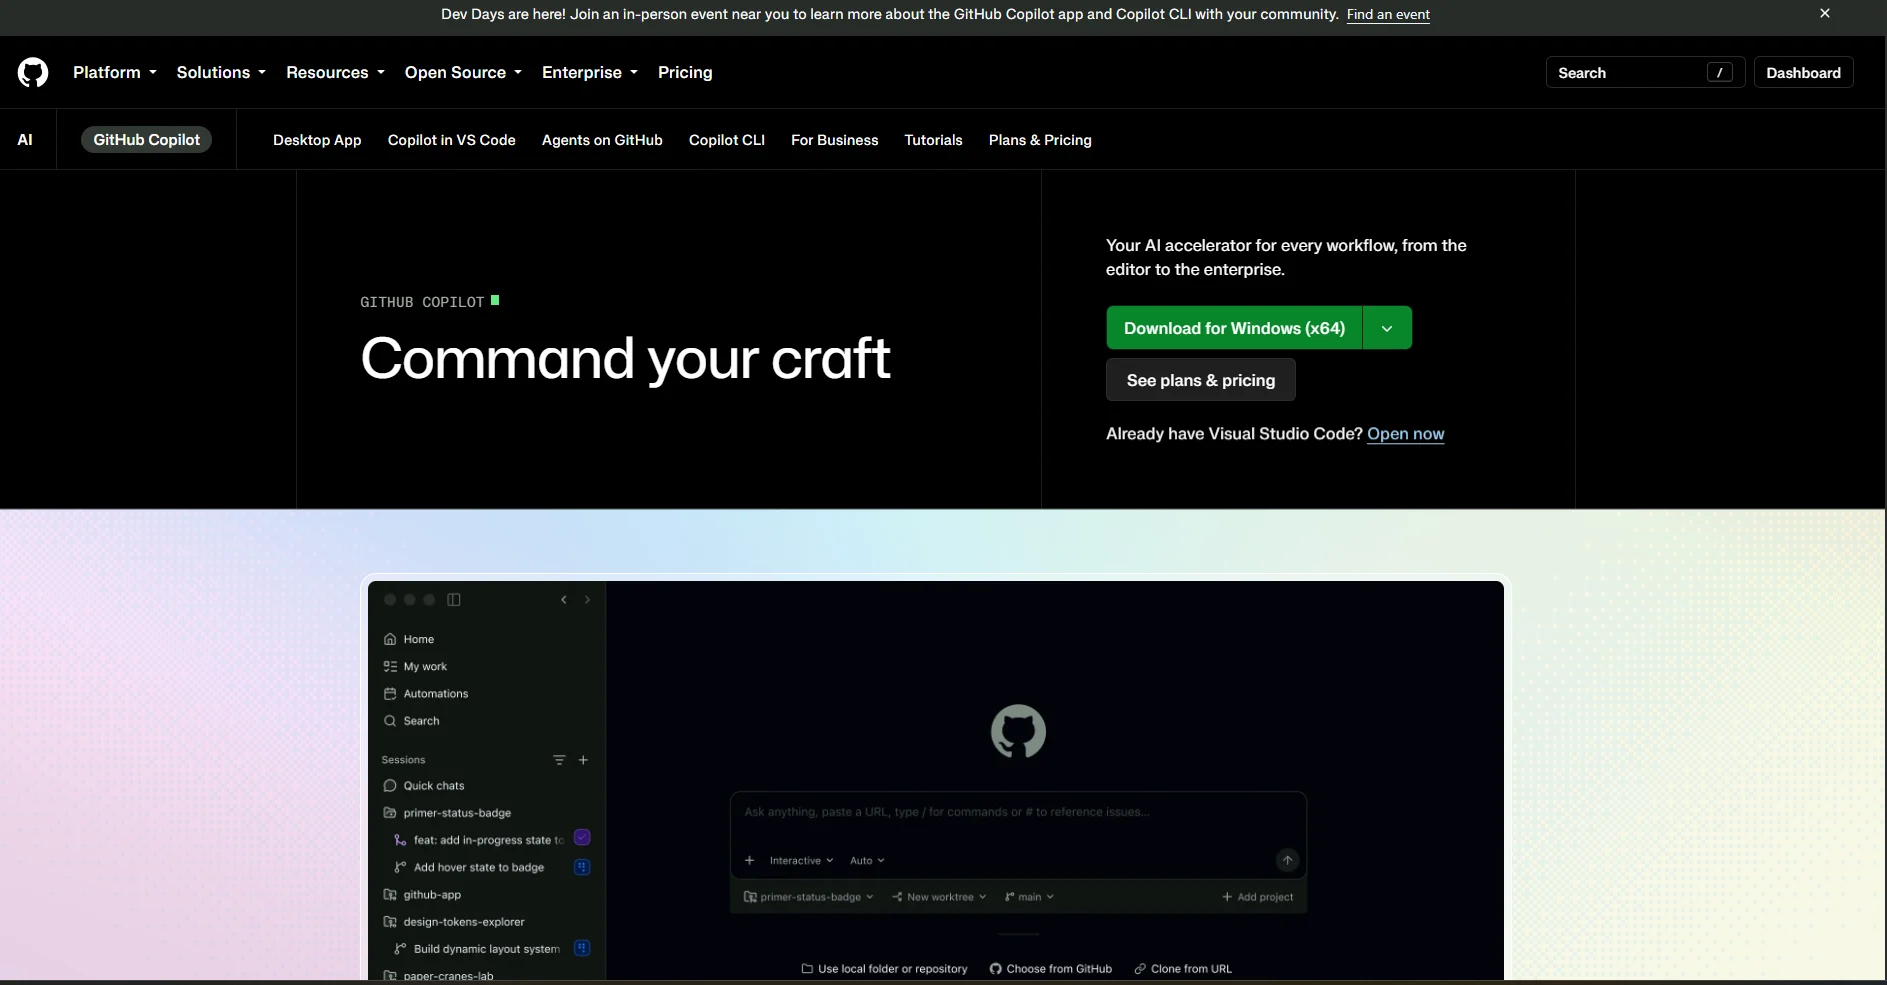The image size is (1887, 985).
Task: Open the Solutions dropdown menu
Action: pyautogui.click(x=221, y=72)
